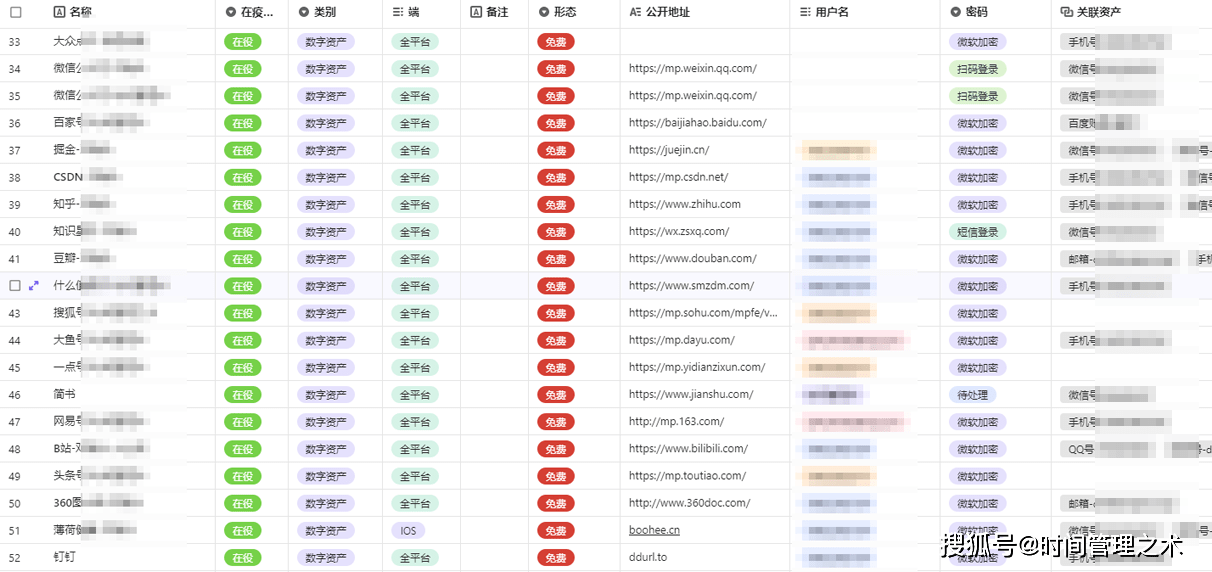Click the link icon beside 关联资产 header
Screen dimensions: 1212x572
(1066, 12)
